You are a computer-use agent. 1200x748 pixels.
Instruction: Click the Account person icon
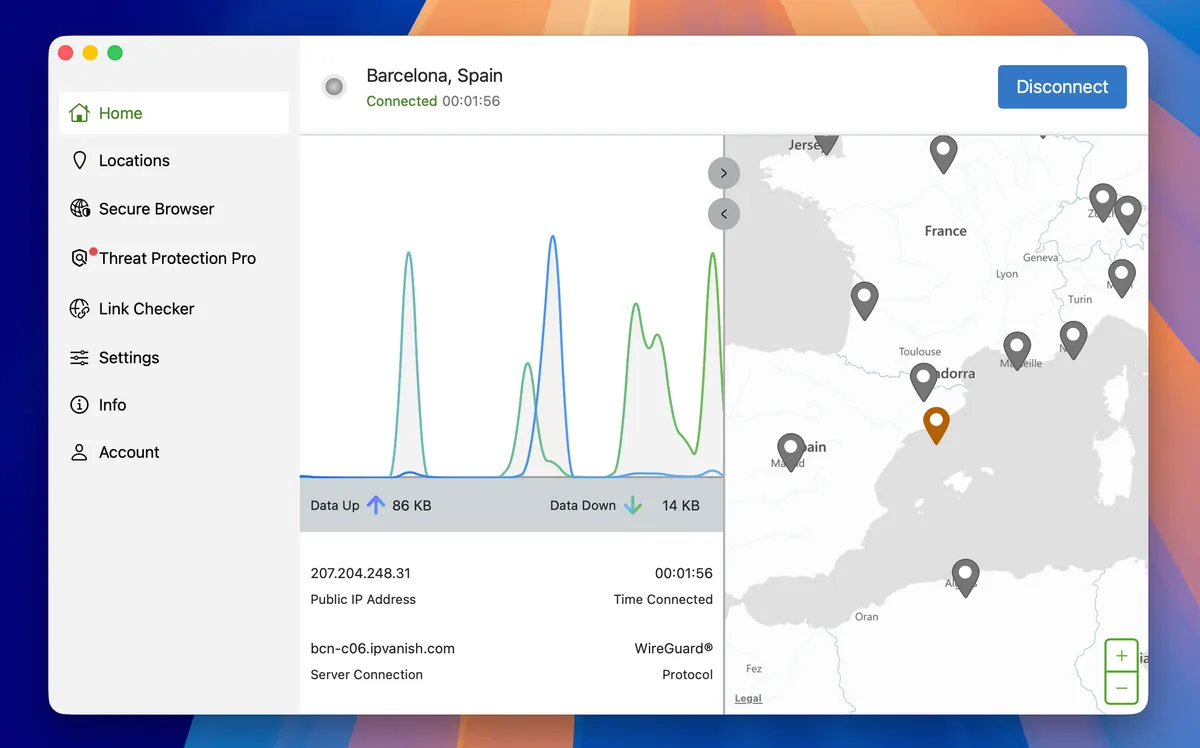[x=80, y=453]
